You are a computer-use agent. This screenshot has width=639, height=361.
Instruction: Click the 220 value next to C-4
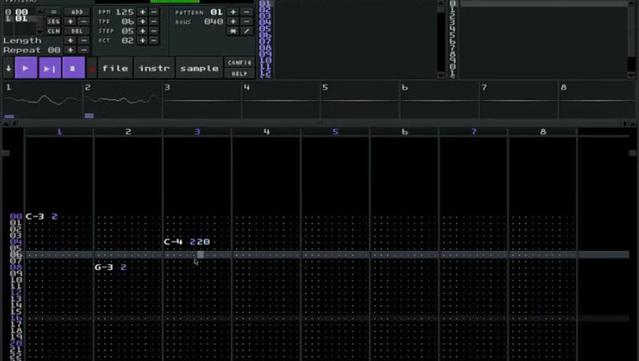pos(200,242)
